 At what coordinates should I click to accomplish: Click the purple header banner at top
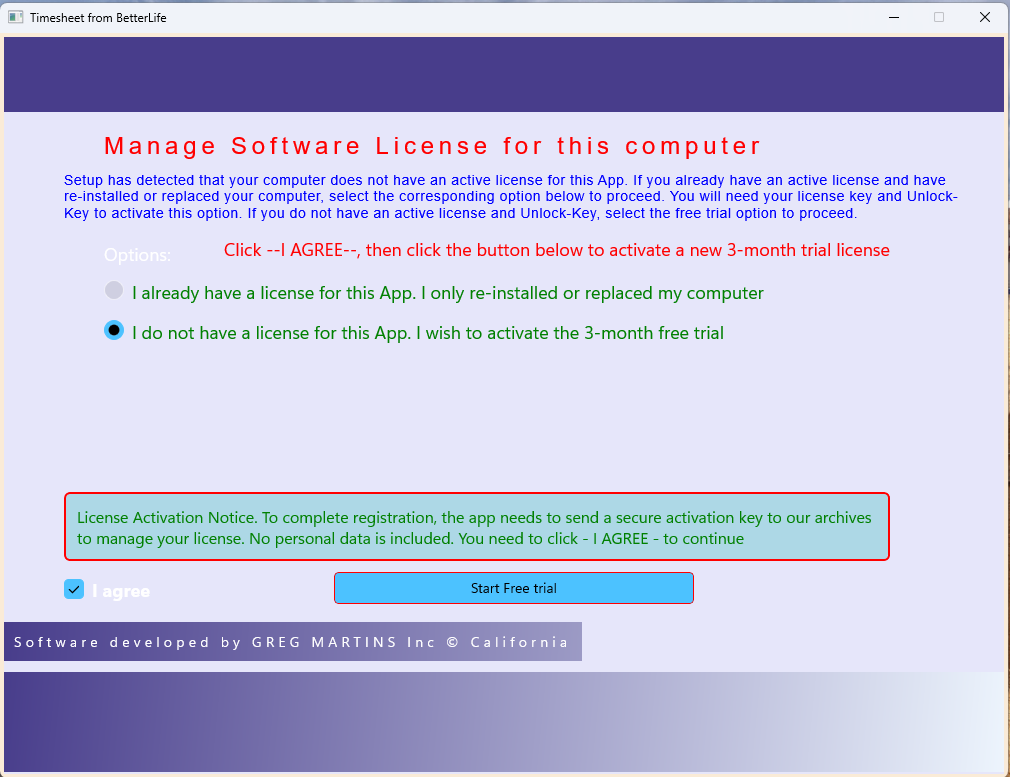click(x=504, y=75)
